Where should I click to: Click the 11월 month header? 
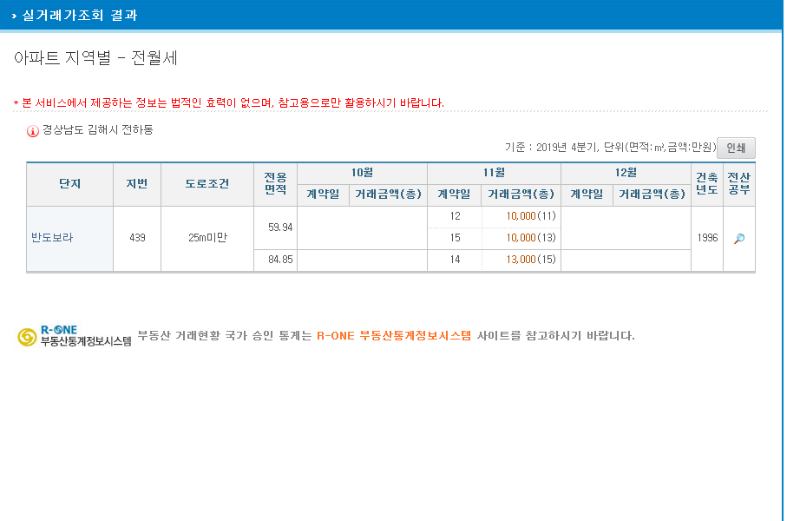494,173
